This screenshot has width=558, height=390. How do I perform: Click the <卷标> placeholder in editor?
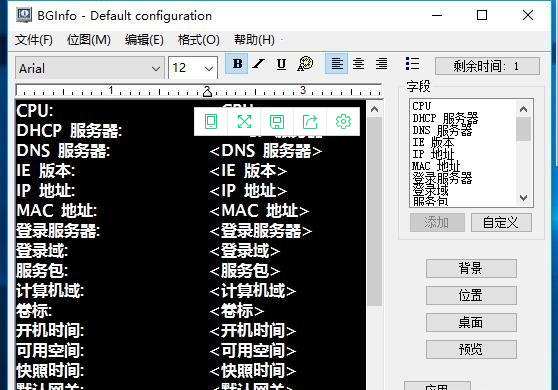coord(237,311)
